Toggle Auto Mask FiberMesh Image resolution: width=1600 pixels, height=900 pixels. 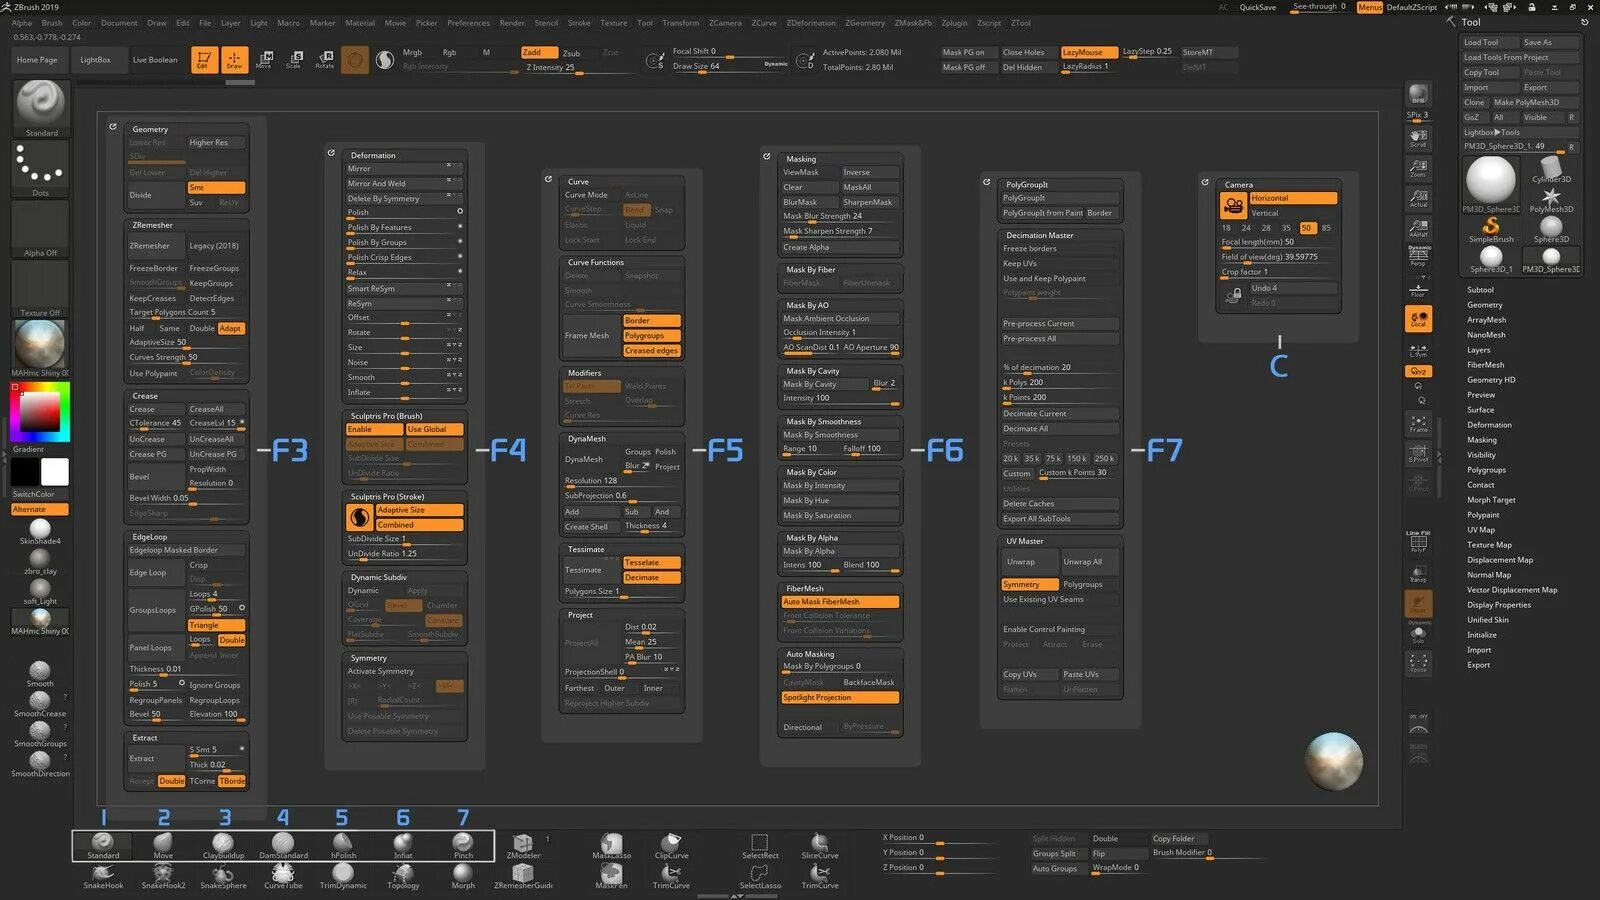tap(840, 602)
